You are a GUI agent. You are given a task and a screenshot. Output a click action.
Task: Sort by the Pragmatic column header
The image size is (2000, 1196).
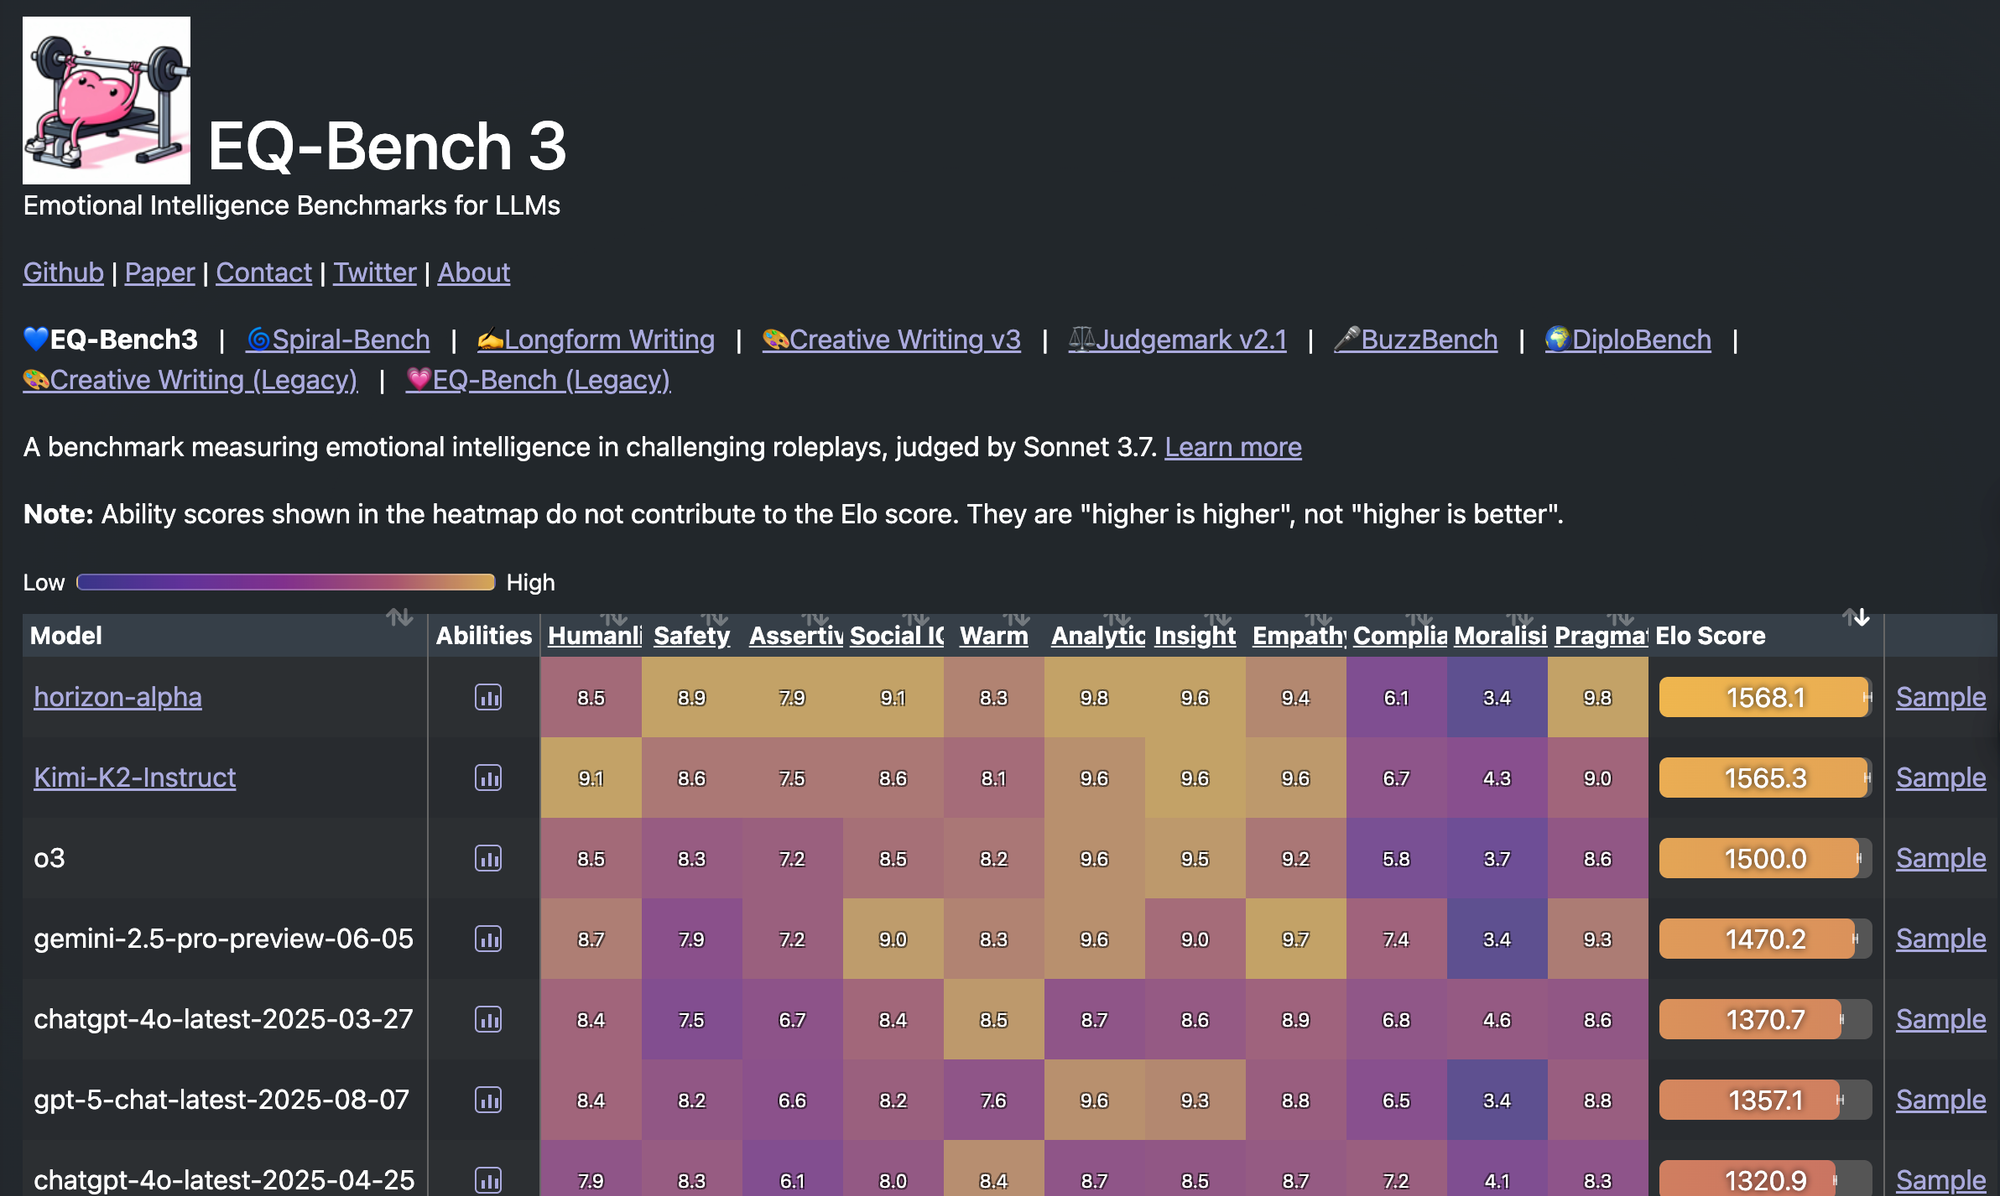click(1601, 636)
